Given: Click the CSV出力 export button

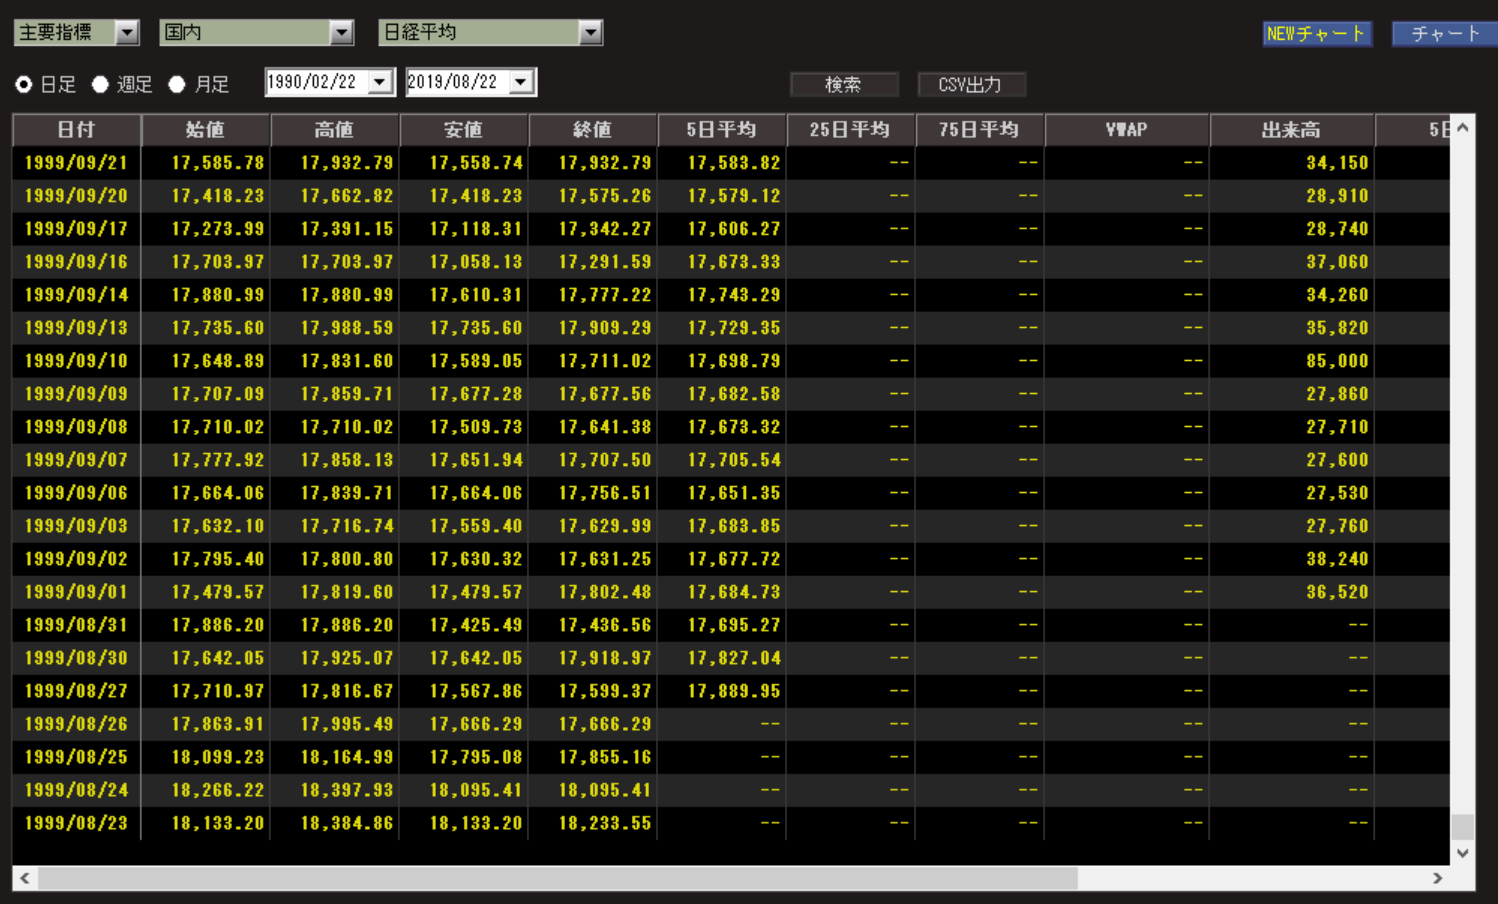Looking at the screenshot, I should tap(970, 84).
